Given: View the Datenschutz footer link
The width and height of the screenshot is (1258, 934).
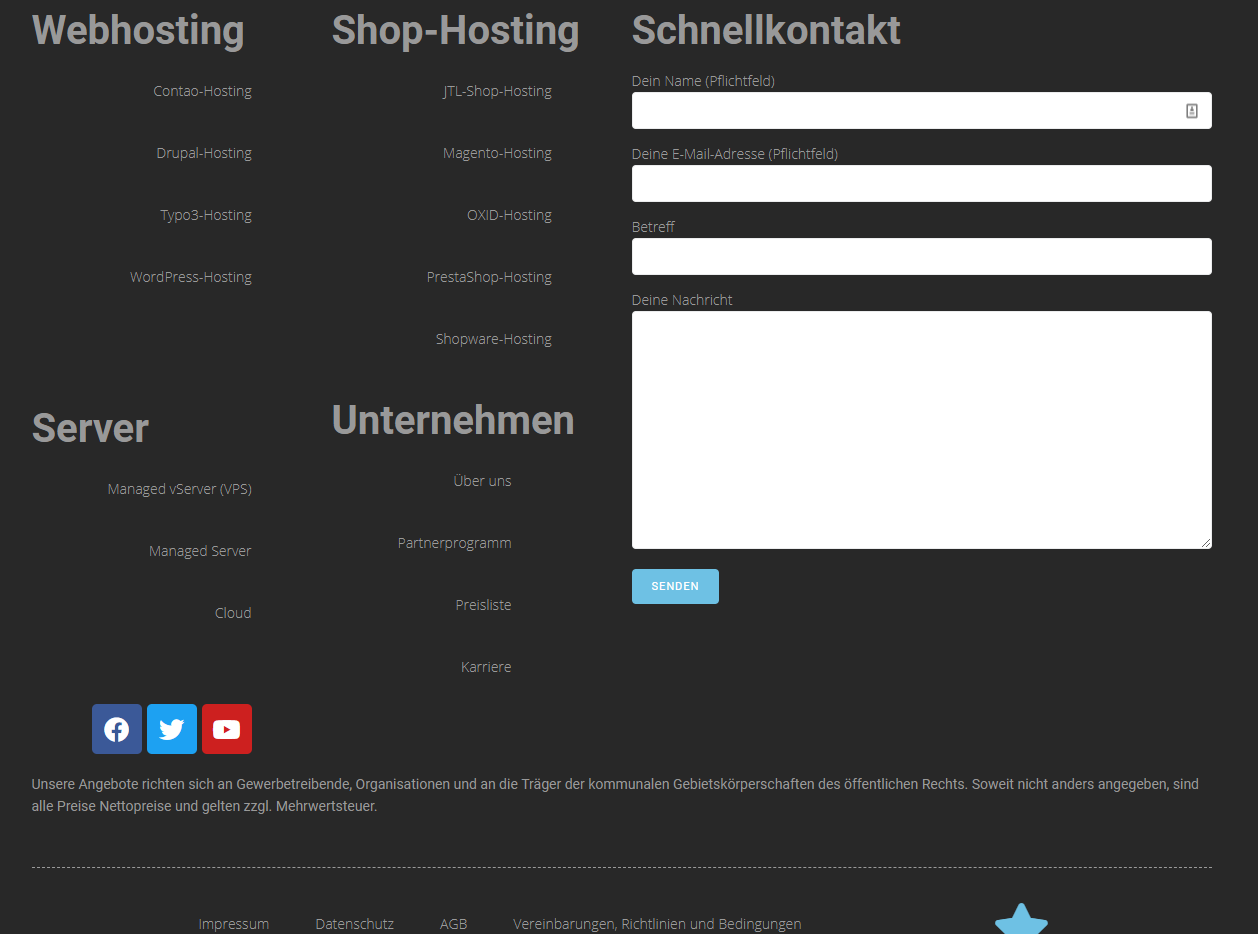Looking at the screenshot, I should (x=354, y=924).
